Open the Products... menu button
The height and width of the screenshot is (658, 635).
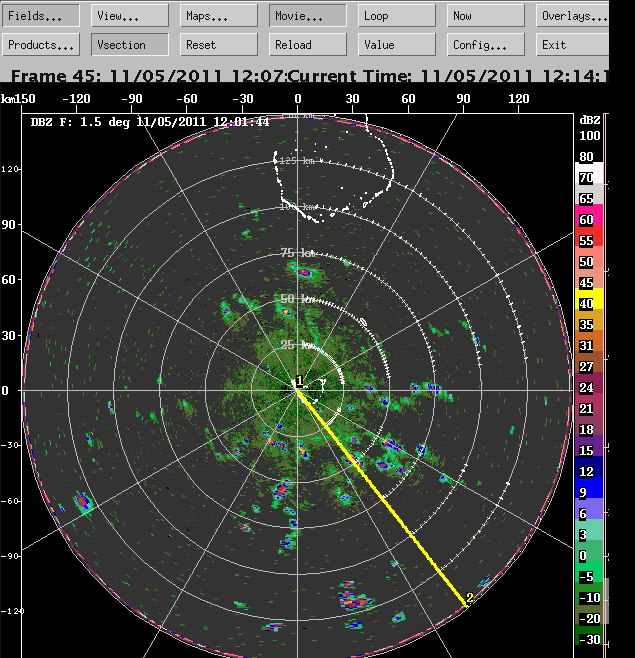(x=41, y=44)
